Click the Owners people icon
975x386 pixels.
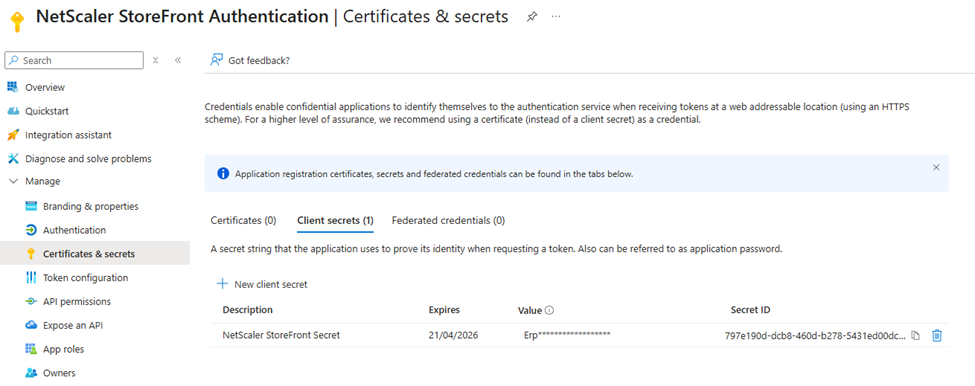click(31, 373)
